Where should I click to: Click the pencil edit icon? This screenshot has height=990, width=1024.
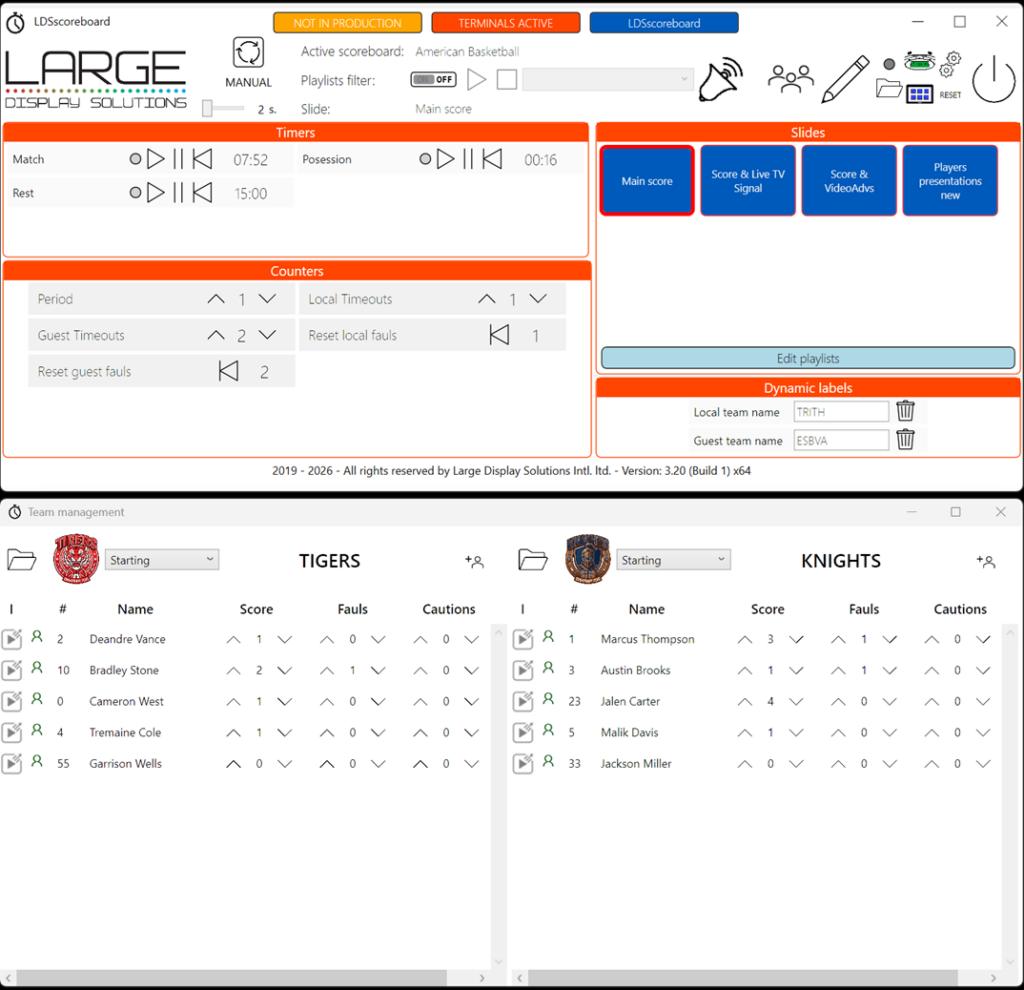point(846,79)
